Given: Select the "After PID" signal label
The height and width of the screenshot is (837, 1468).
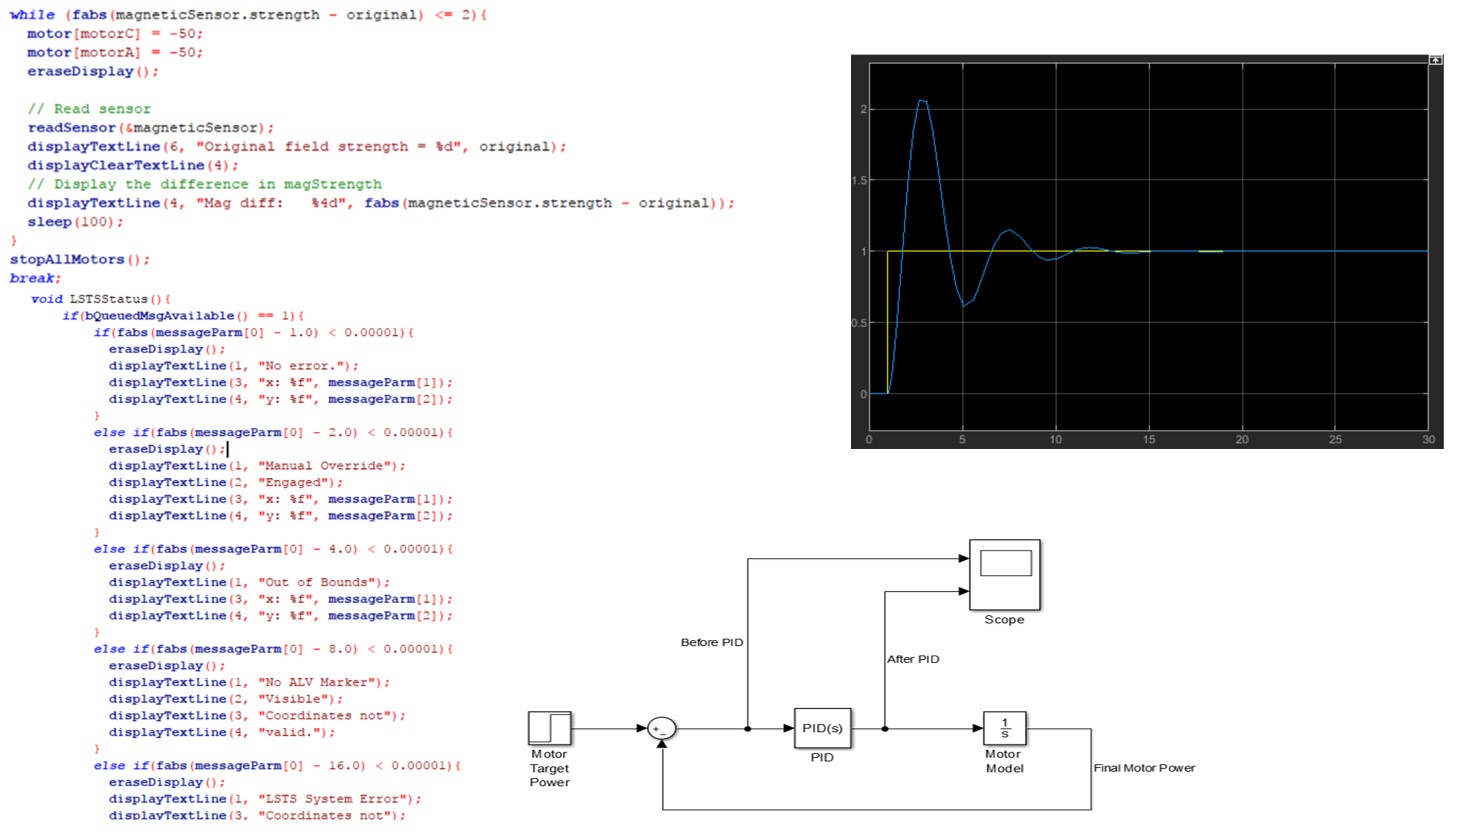Looking at the screenshot, I should (913, 659).
